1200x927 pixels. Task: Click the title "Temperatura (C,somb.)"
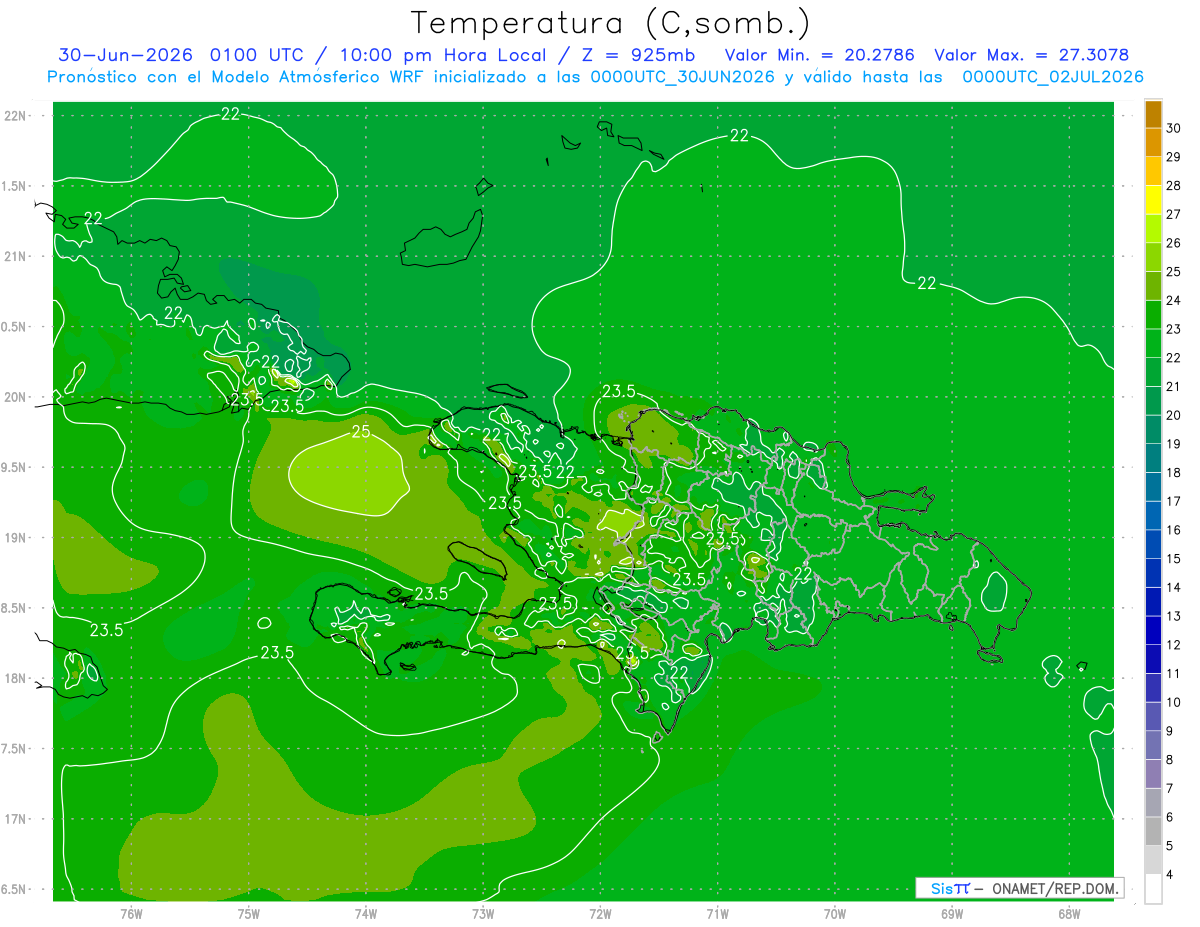pyautogui.click(x=610, y=23)
